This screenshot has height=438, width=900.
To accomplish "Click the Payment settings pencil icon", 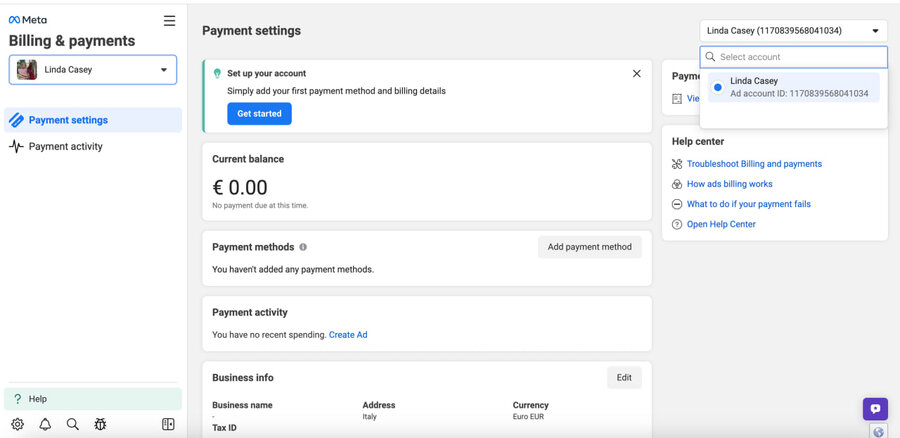I will tap(16, 120).
